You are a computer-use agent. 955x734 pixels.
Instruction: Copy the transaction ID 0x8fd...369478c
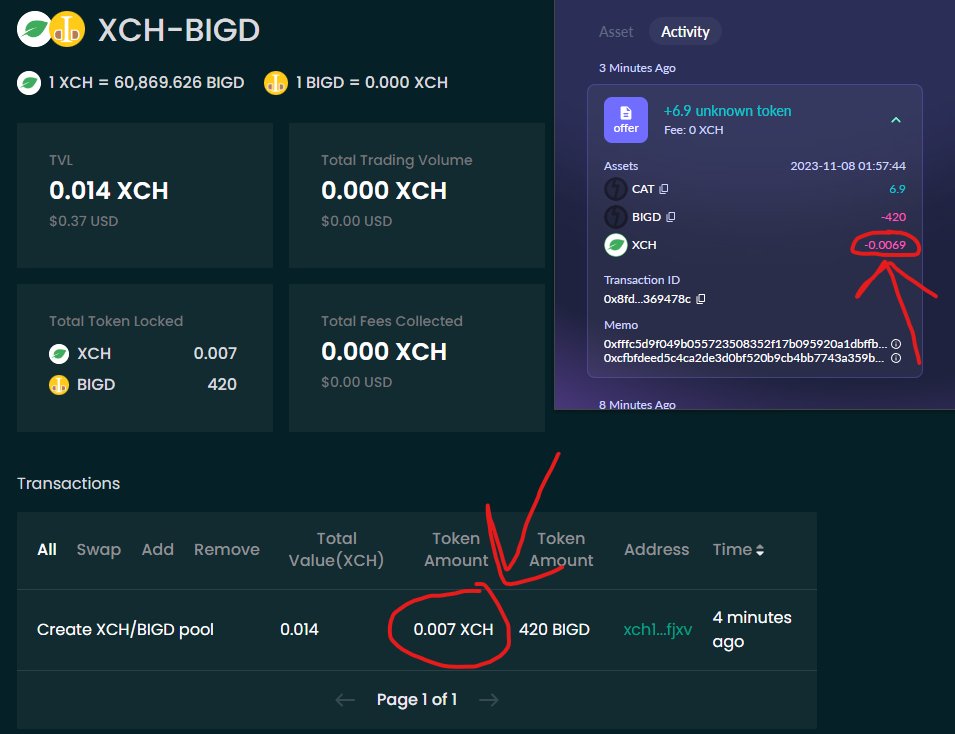(x=701, y=298)
